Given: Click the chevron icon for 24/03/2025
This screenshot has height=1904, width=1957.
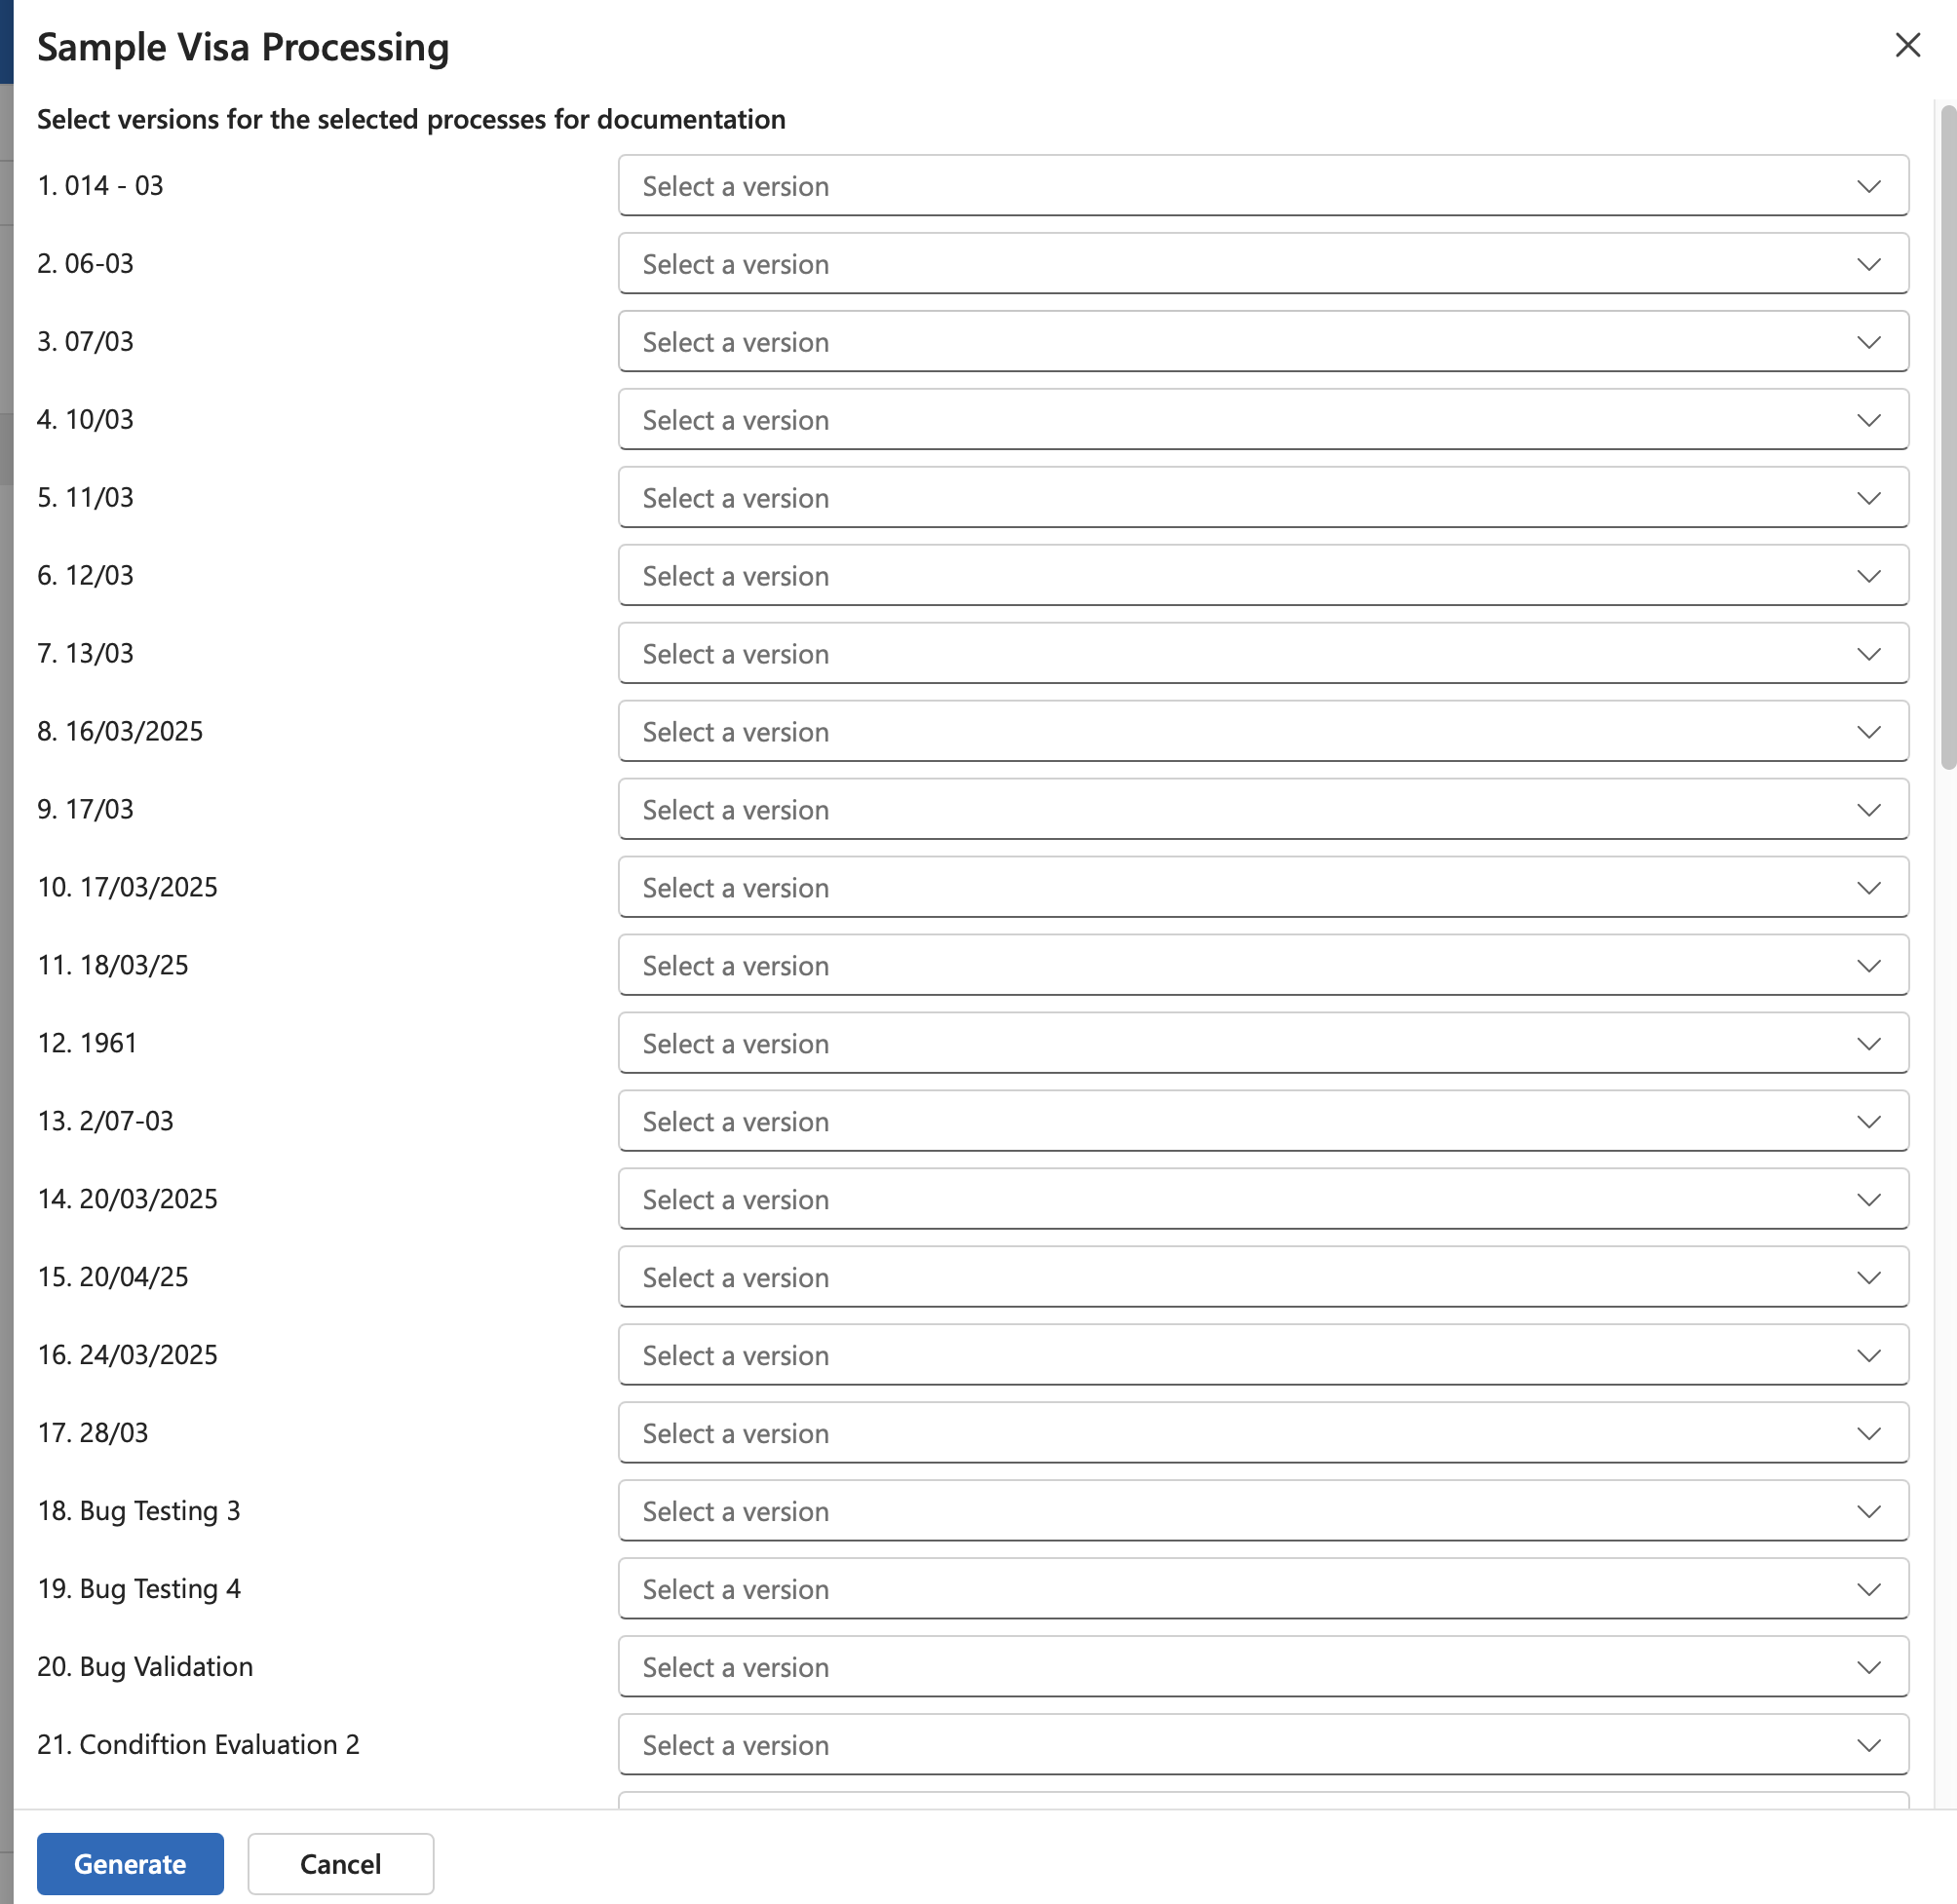Looking at the screenshot, I should 1868,1356.
